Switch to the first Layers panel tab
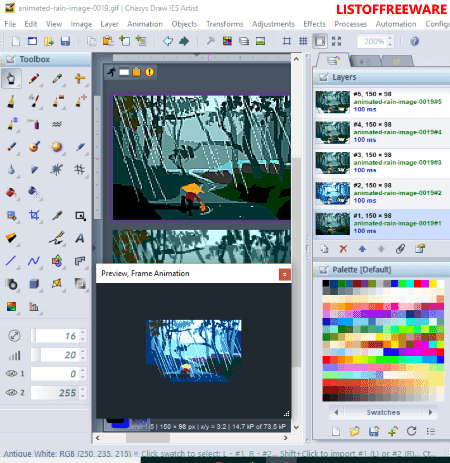Viewport: 450px width, 463px height. click(x=333, y=61)
